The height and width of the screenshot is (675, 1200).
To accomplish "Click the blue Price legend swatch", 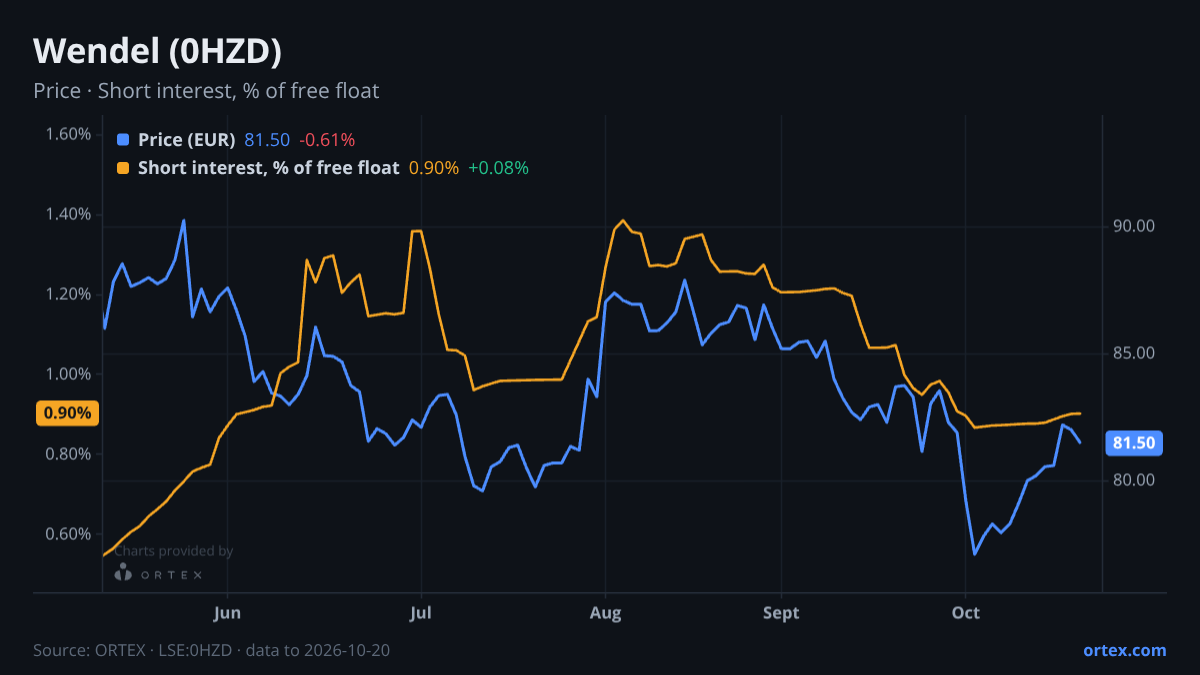I will click(123, 140).
